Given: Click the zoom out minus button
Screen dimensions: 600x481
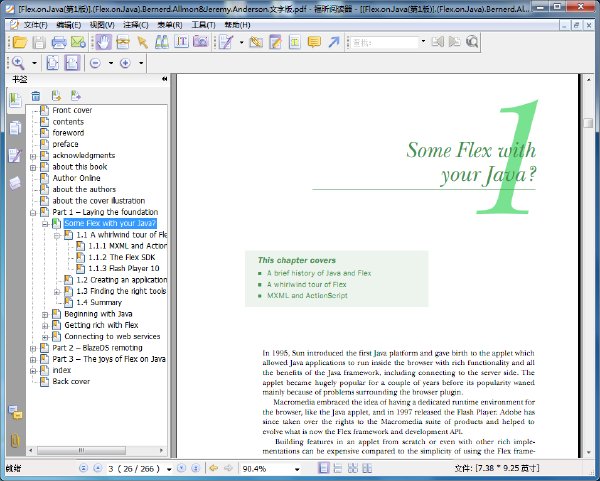Looking at the screenshot, I should [95, 63].
